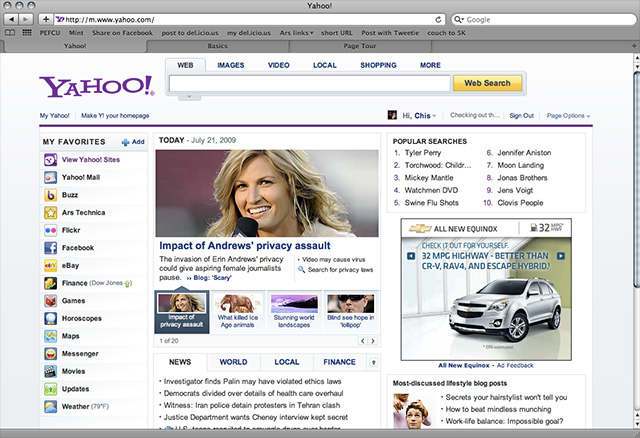Click in the Yahoo web search field
This screenshot has height=438, width=640.
(309, 83)
